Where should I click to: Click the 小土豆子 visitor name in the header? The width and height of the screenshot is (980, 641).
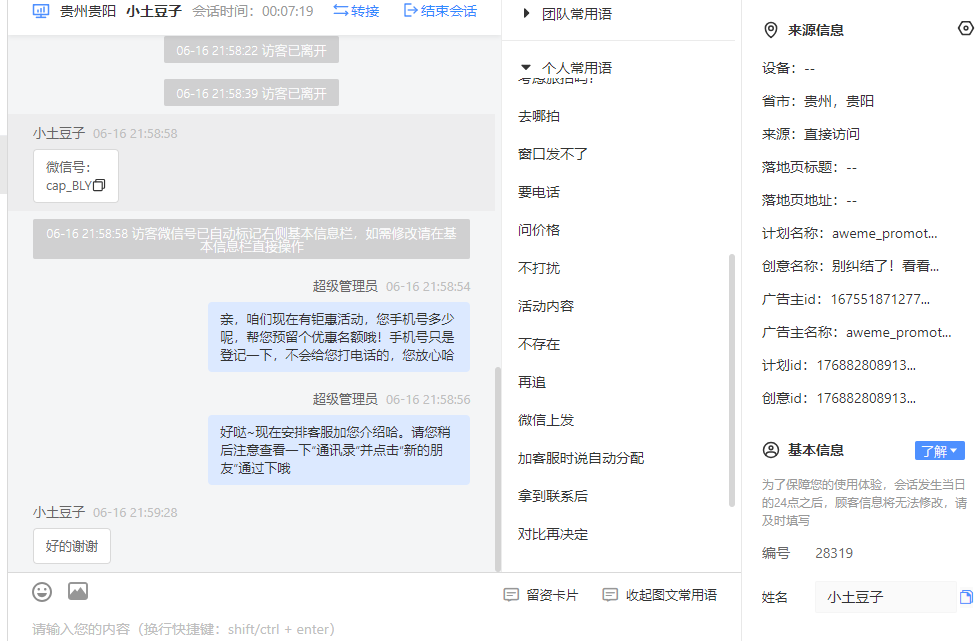tap(154, 11)
